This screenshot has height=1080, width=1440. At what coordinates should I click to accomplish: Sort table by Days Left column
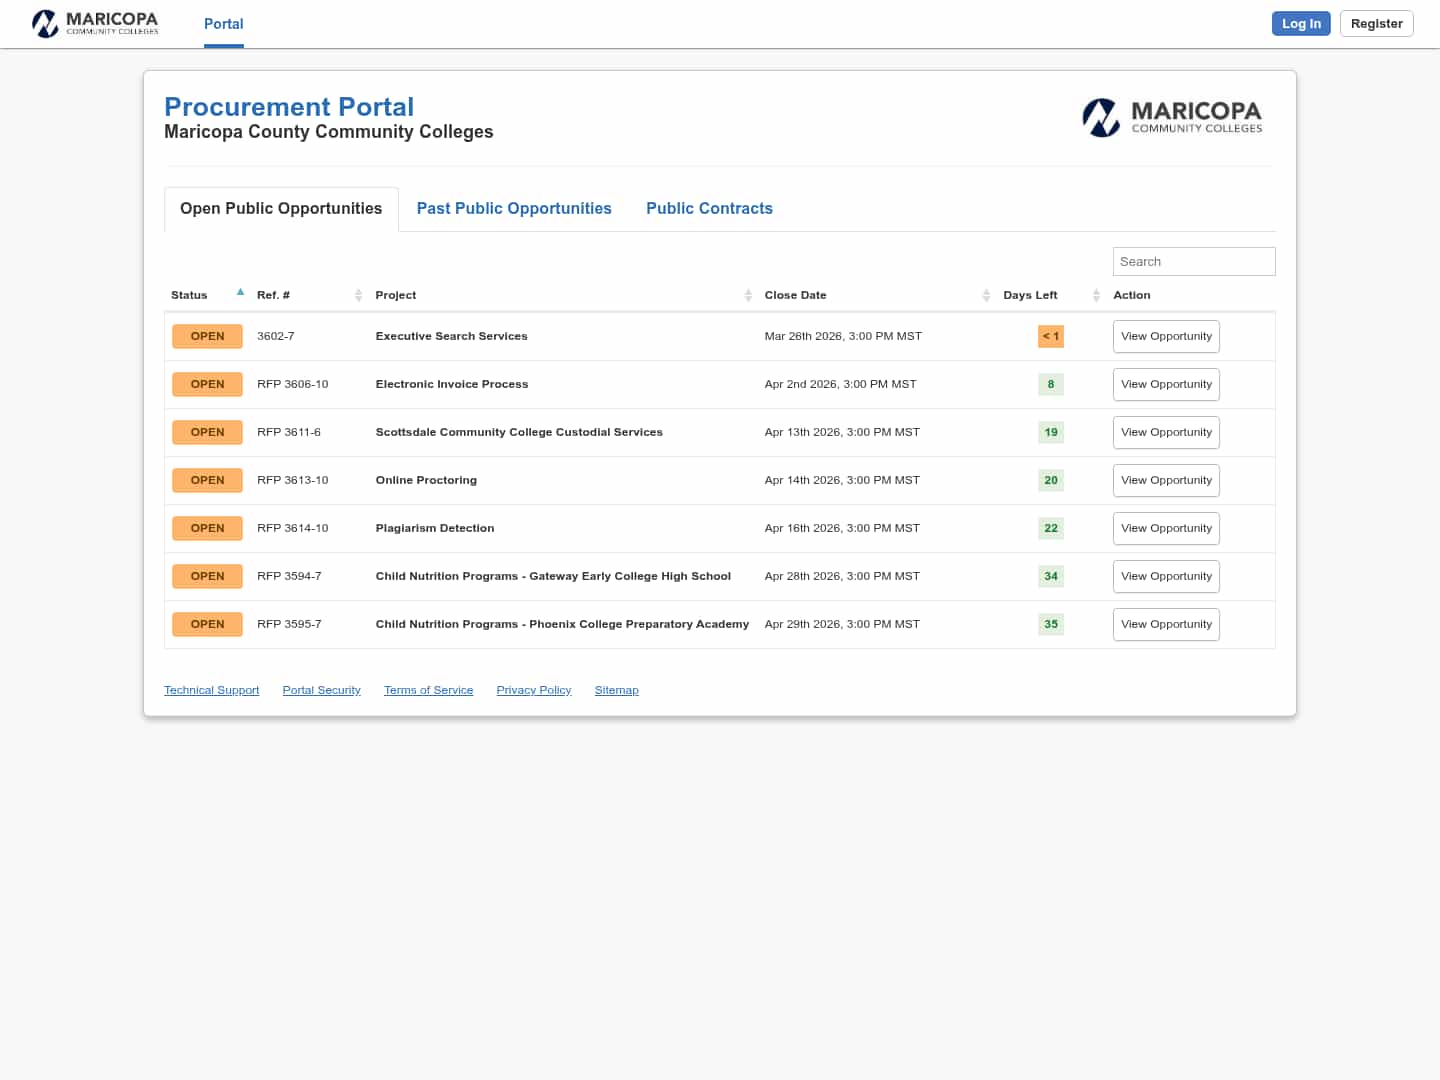pyautogui.click(x=1050, y=295)
